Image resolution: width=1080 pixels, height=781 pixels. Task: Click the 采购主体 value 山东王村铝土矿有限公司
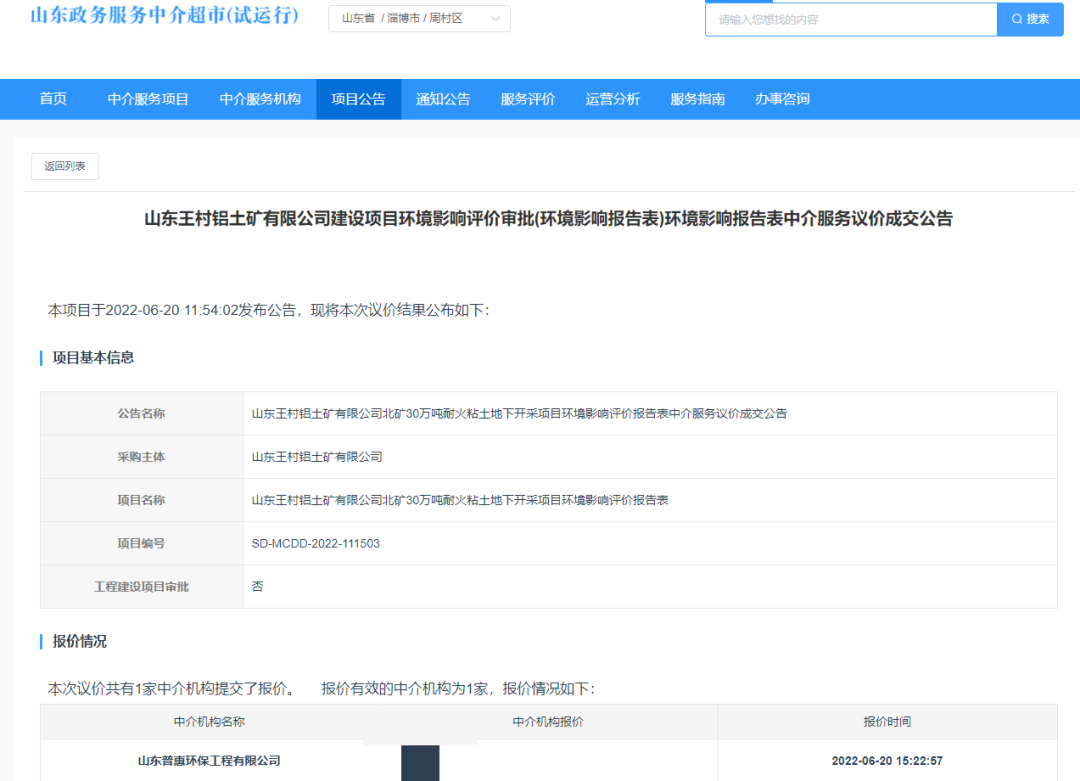(317, 457)
